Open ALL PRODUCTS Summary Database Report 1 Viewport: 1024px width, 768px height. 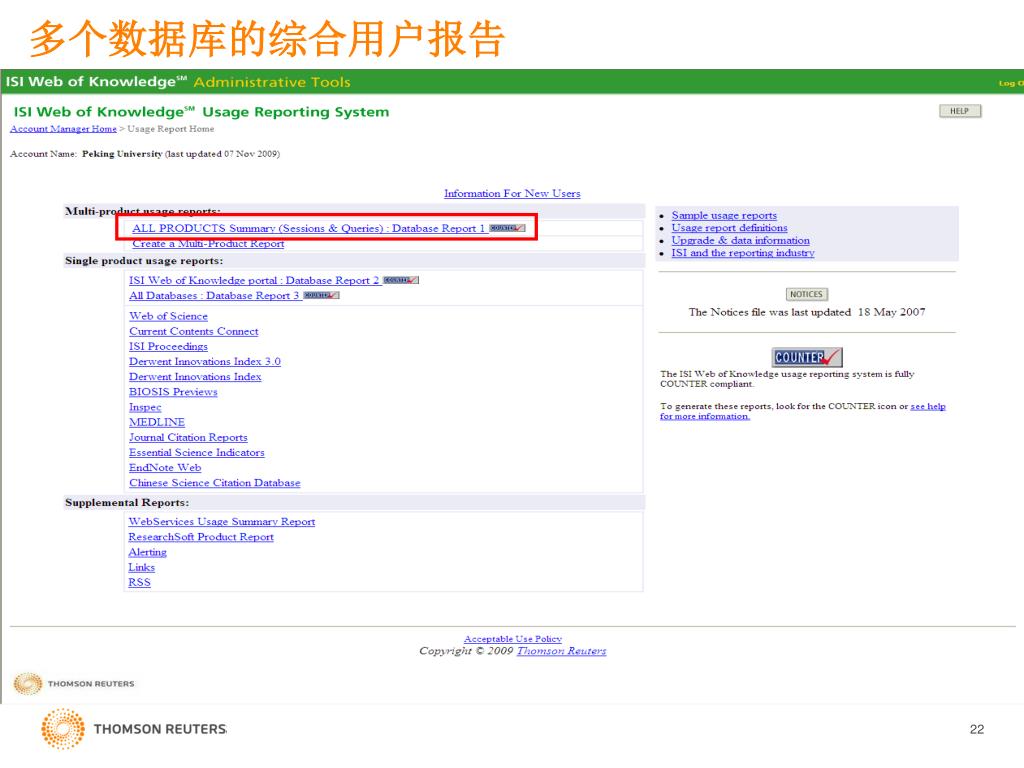click(308, 229)
